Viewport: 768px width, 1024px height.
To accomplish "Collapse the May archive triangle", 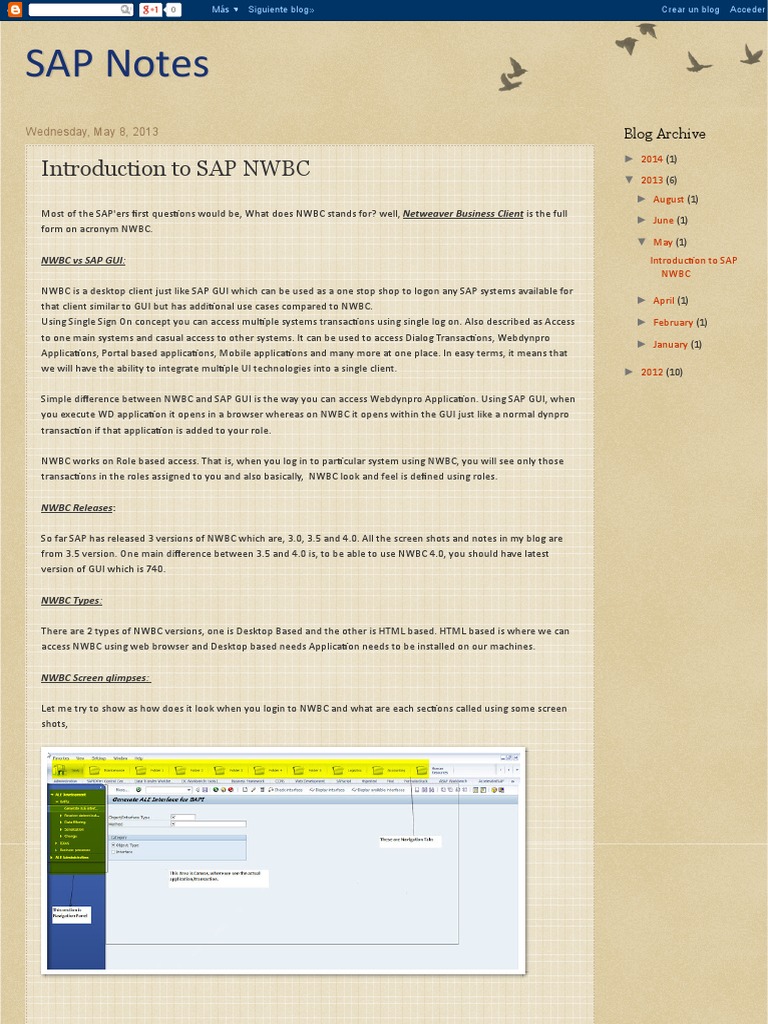I will click(642, 242).
